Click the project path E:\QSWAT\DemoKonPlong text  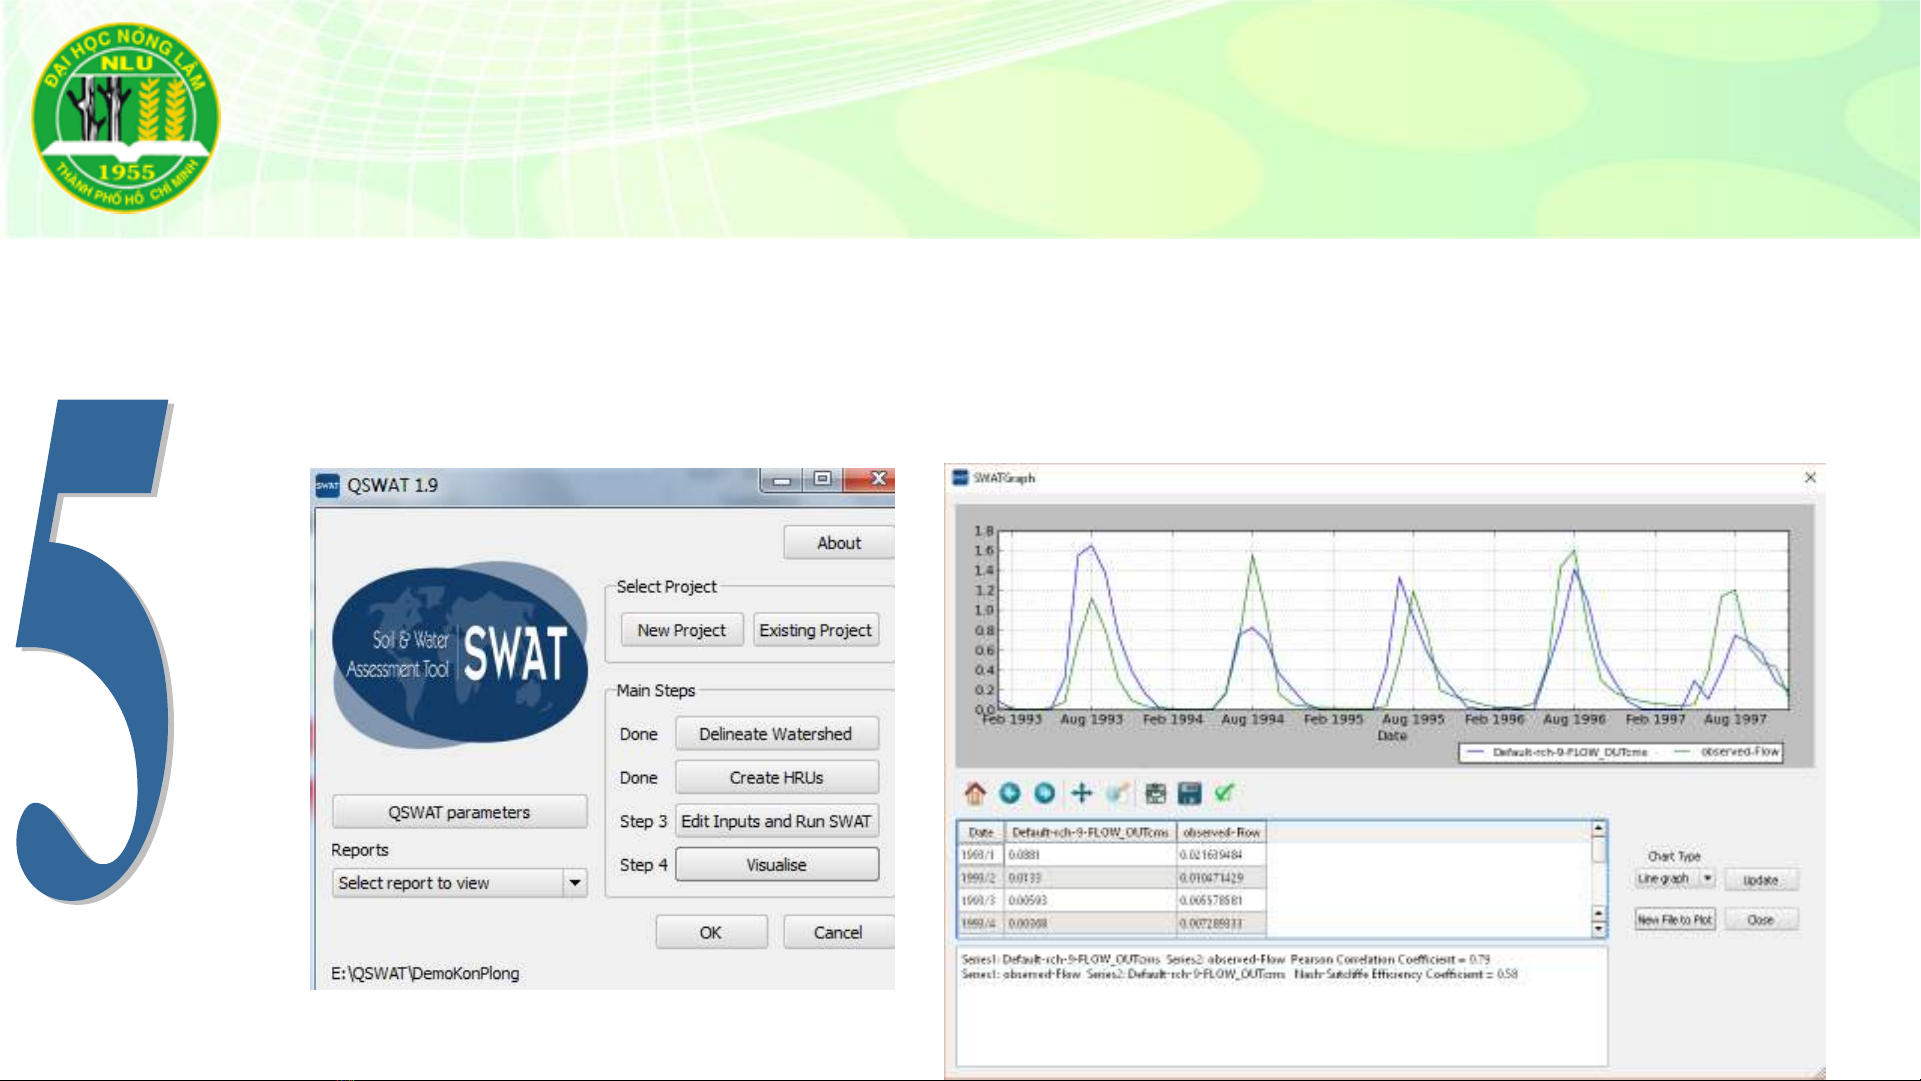pyautogui.click(x=425, y=973)
